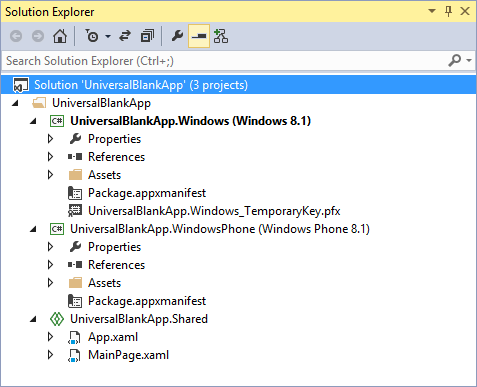Click C# icon of UniversalBlankApp.Windows project
This screenshot has width=477, height=387.
57,121
